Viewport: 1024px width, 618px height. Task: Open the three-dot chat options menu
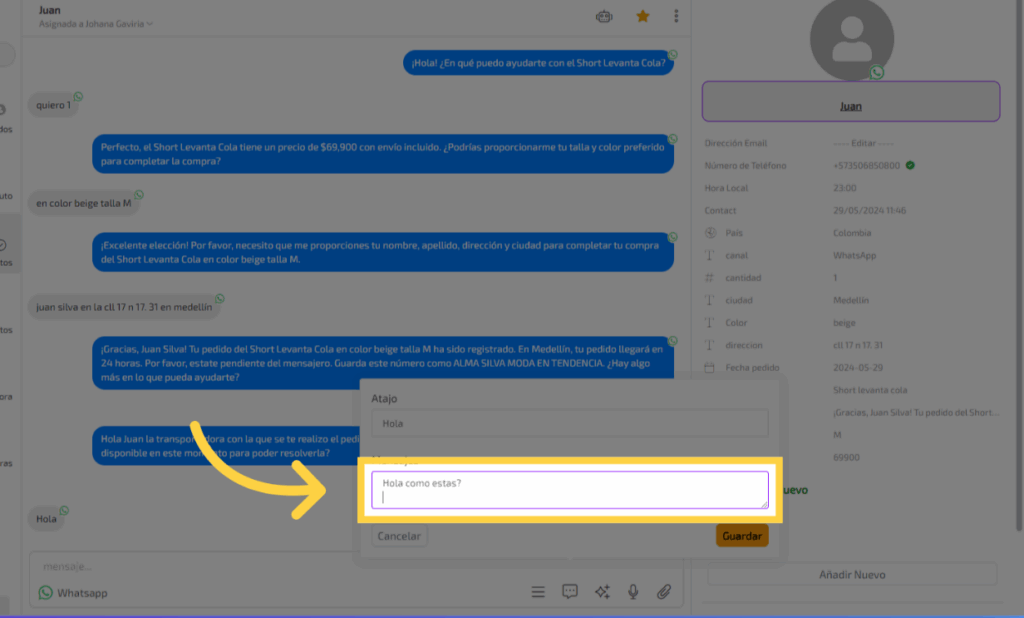[x=677, y=16]
